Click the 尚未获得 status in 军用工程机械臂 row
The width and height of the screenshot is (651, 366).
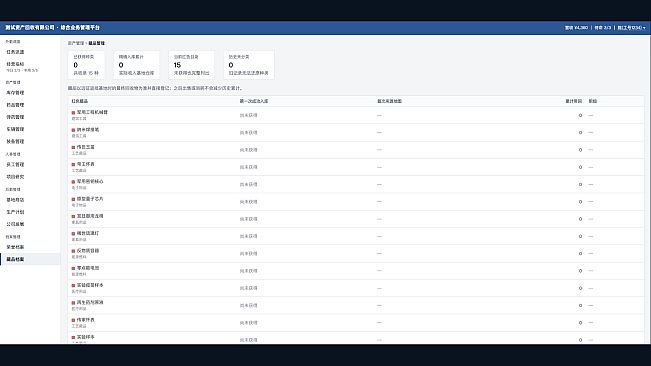click(x=248, y=115)
